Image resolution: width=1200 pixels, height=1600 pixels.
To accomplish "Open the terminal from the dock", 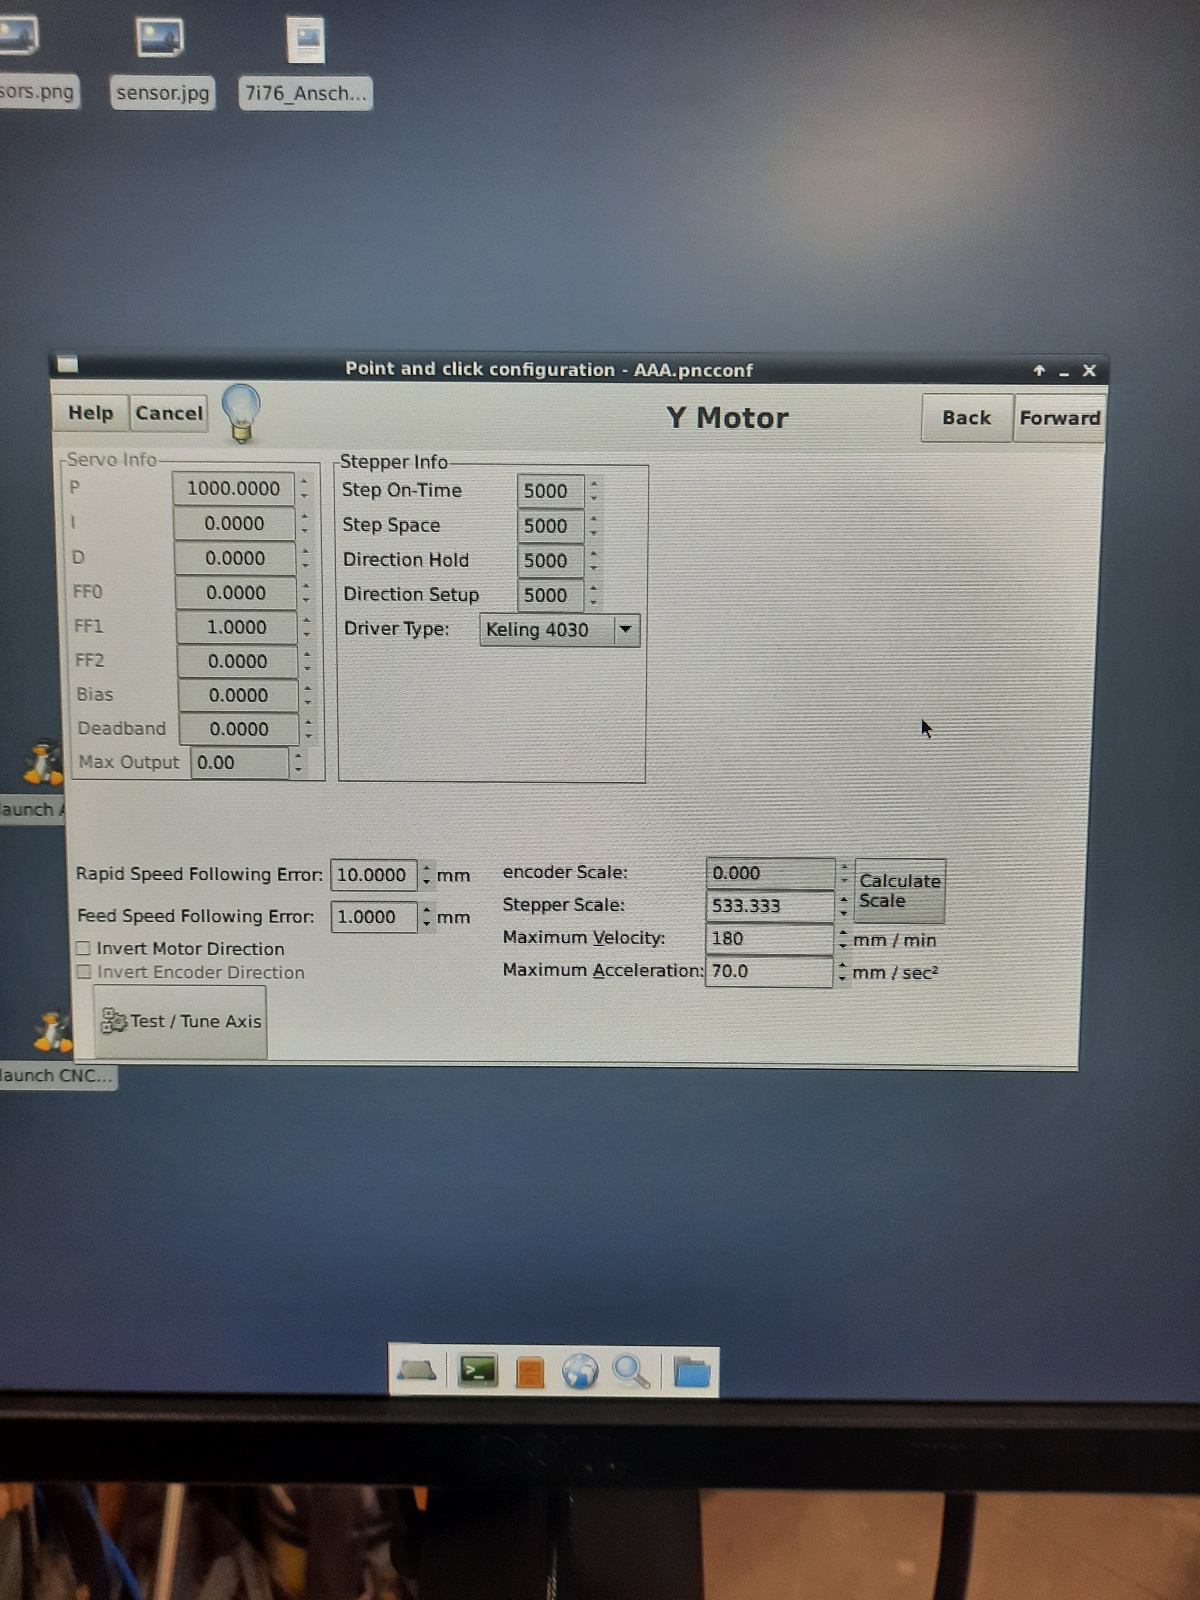I will point(478,1371).
